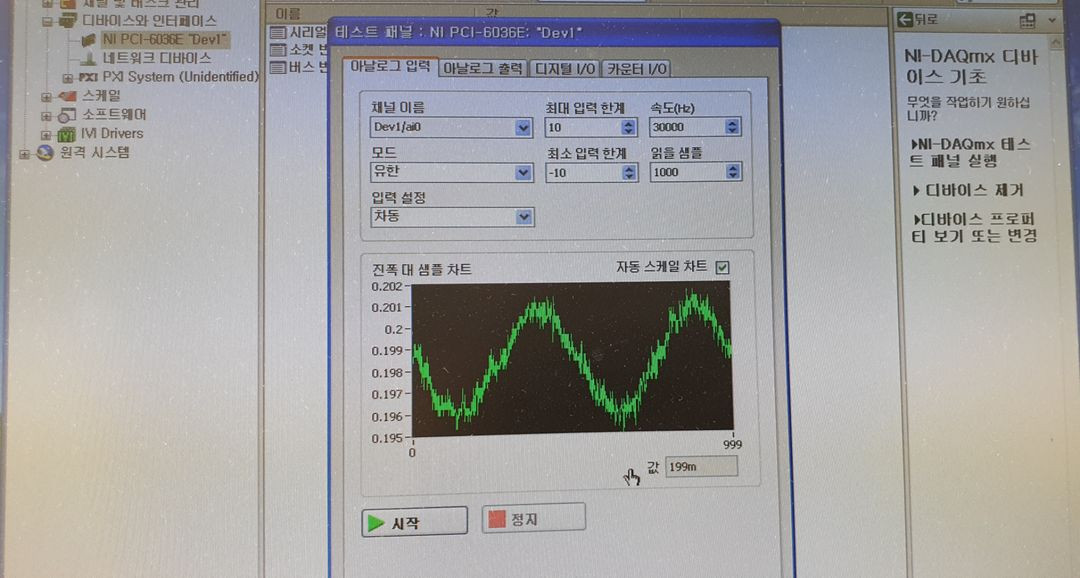Select the 스케일 (scales) tree icon
Image resolution: width=1080 pixels, height=578 pixels.
click(69, 96)
